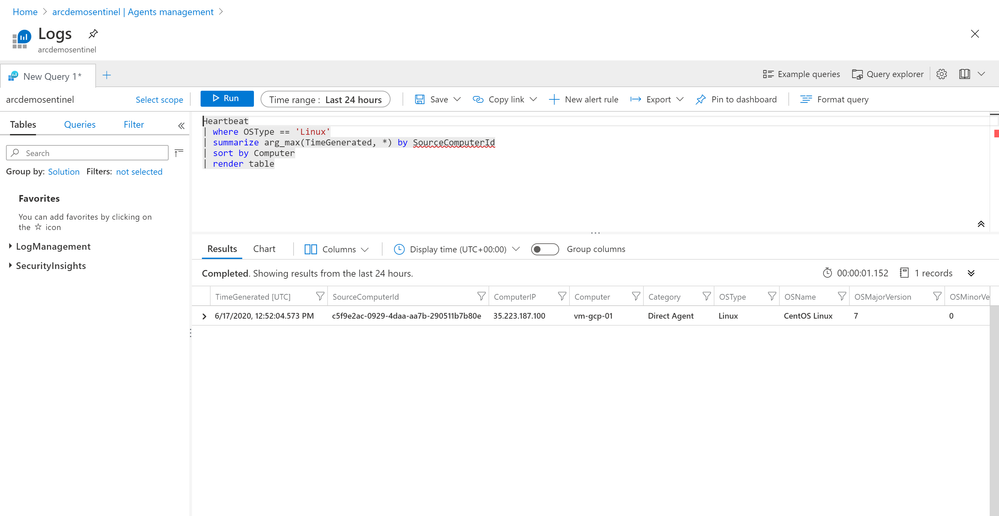Select the 35.223.187.100 cell
This screenshot has height=516, width=999.
(x=519, y=316)
